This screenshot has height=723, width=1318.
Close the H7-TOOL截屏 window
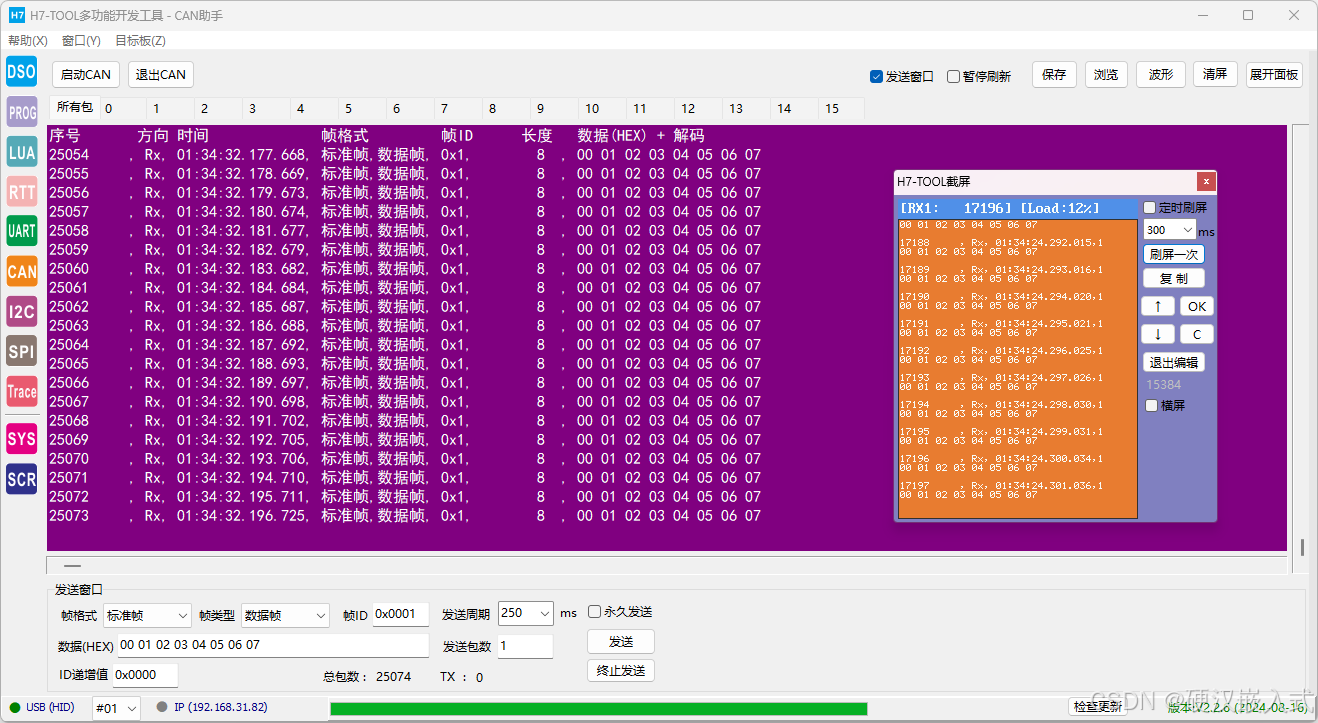pyautogui.click(x=1206, y=181)
